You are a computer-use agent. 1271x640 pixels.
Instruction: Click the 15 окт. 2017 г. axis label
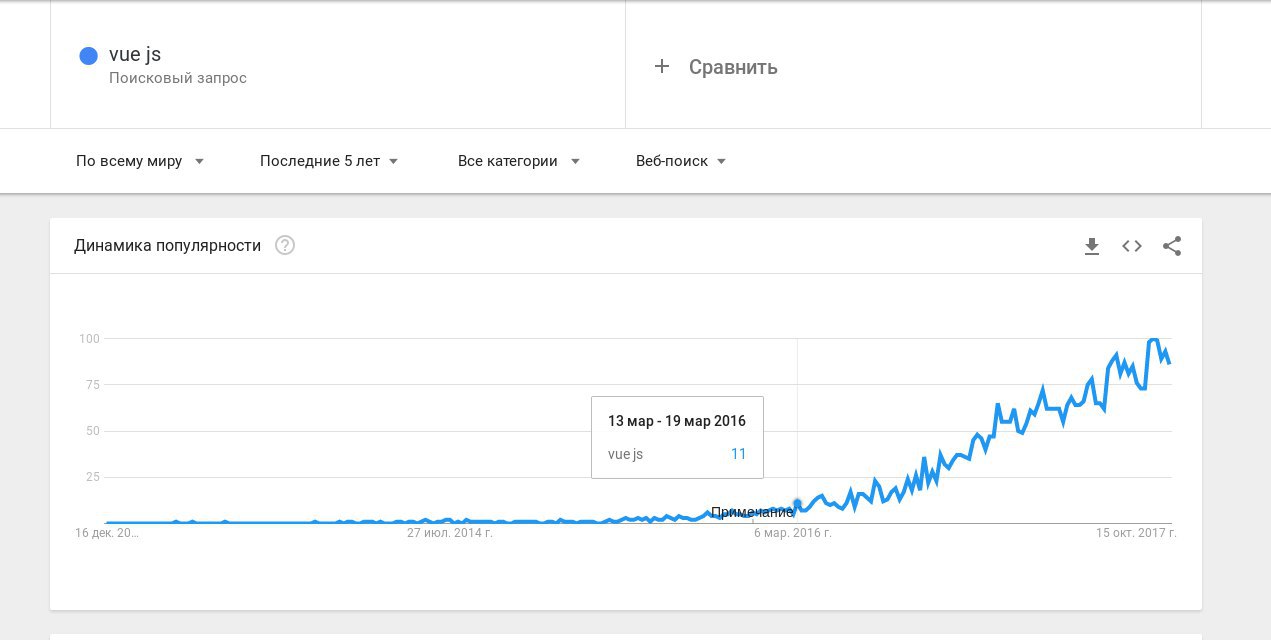pos(1136,533)
